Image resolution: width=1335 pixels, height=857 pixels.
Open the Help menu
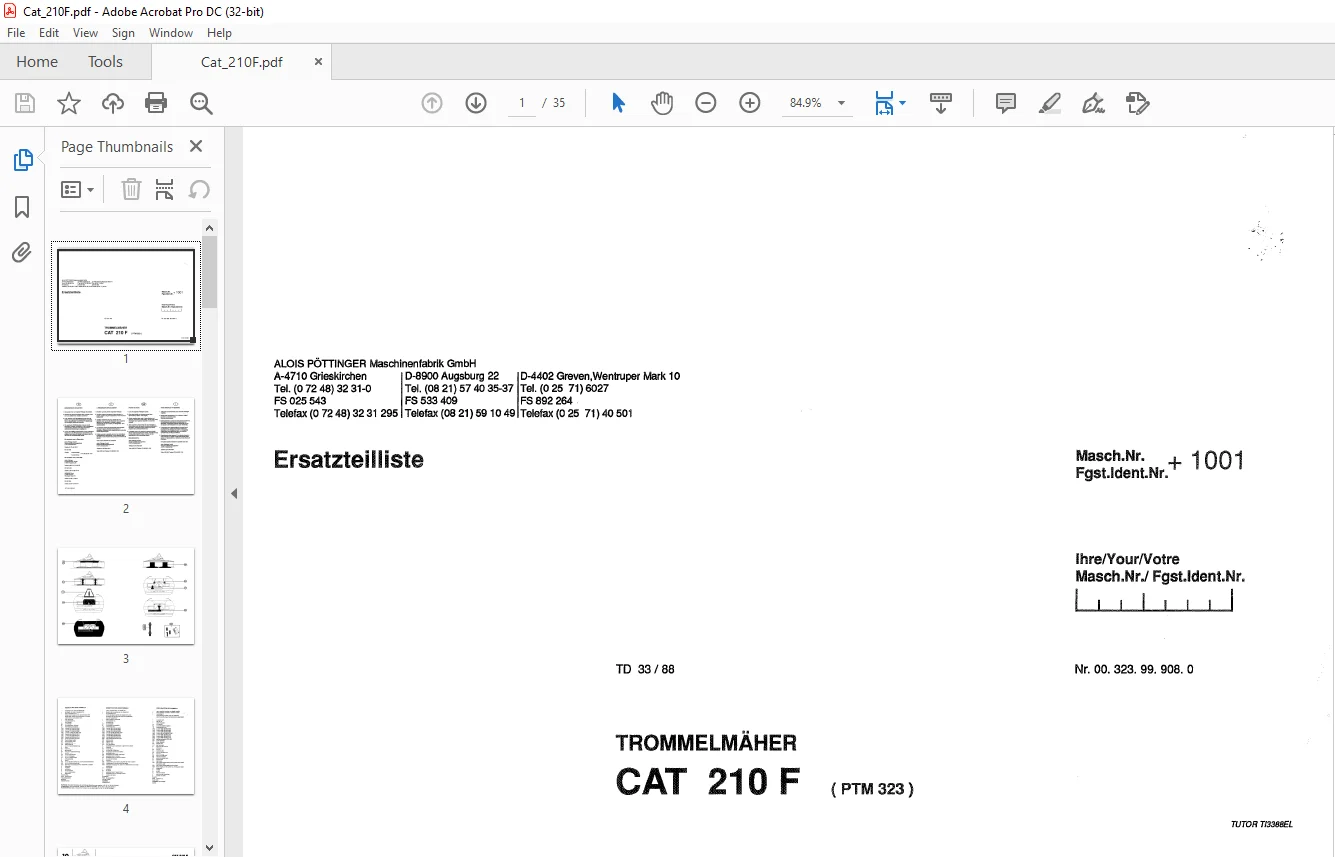(x=219, y=33)
